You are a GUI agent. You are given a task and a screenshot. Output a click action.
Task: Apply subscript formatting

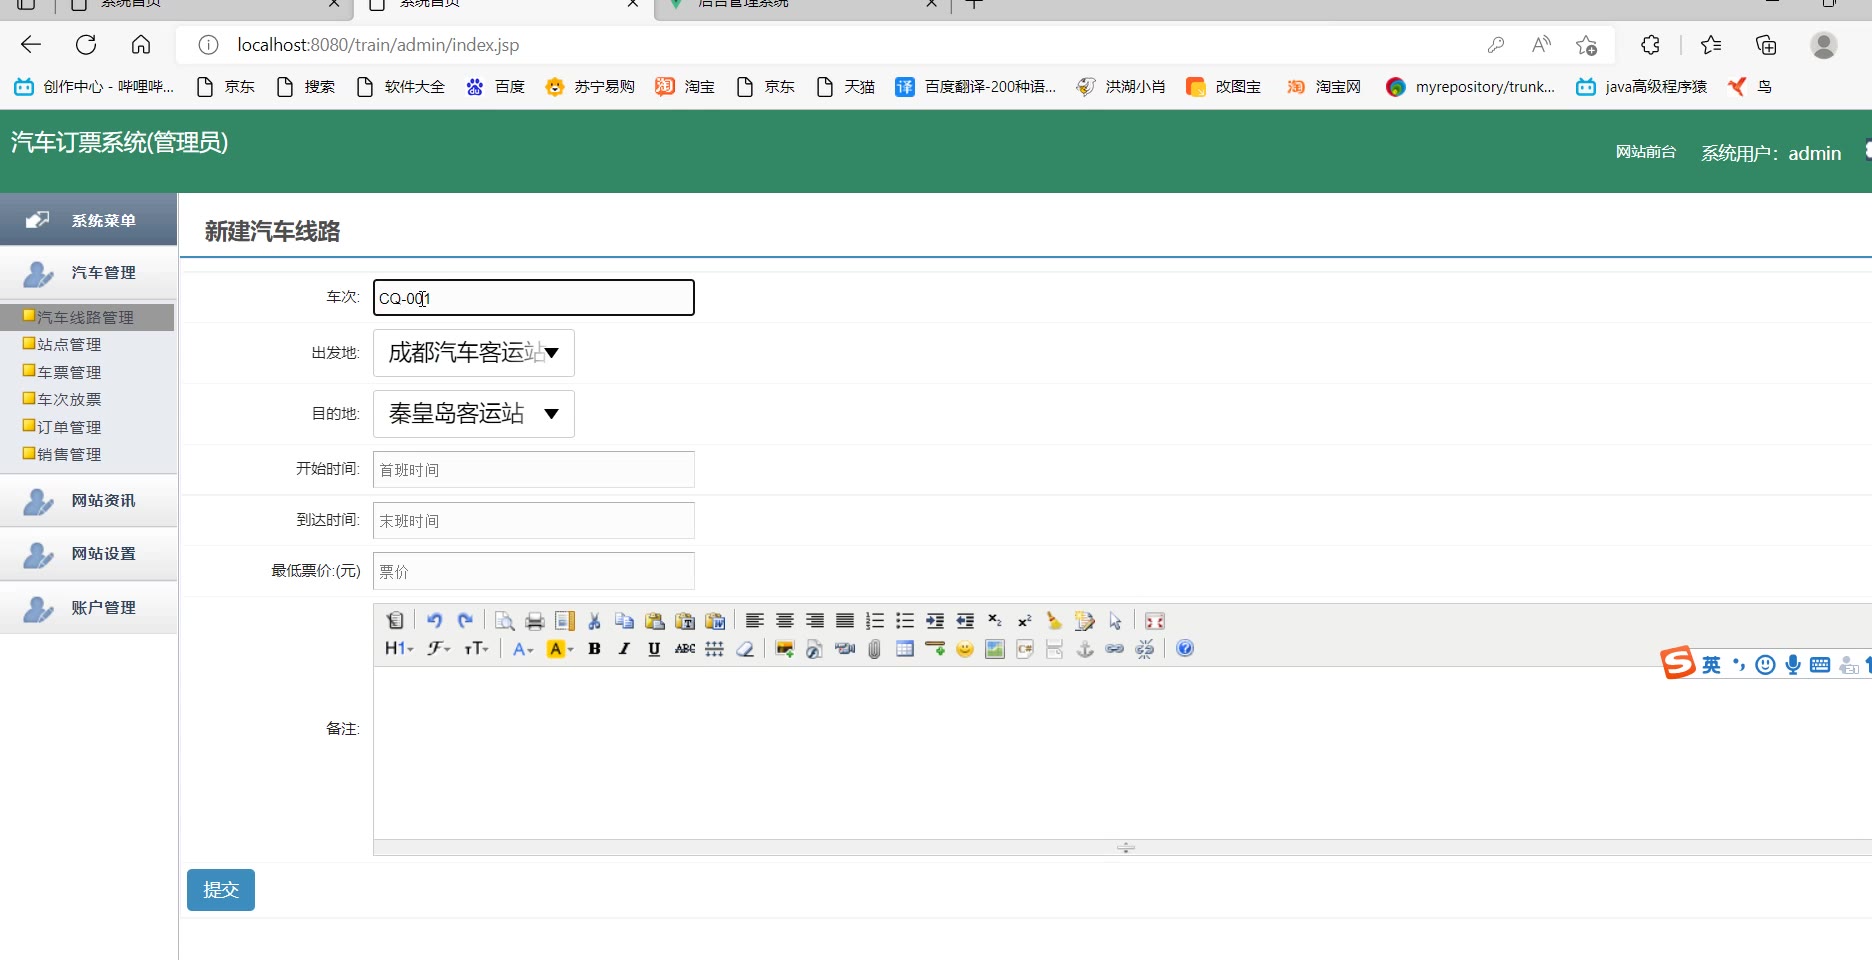[995, 621]
